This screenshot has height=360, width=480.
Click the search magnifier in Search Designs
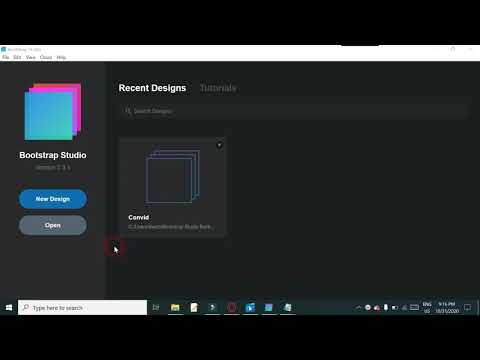pos(128,111)
